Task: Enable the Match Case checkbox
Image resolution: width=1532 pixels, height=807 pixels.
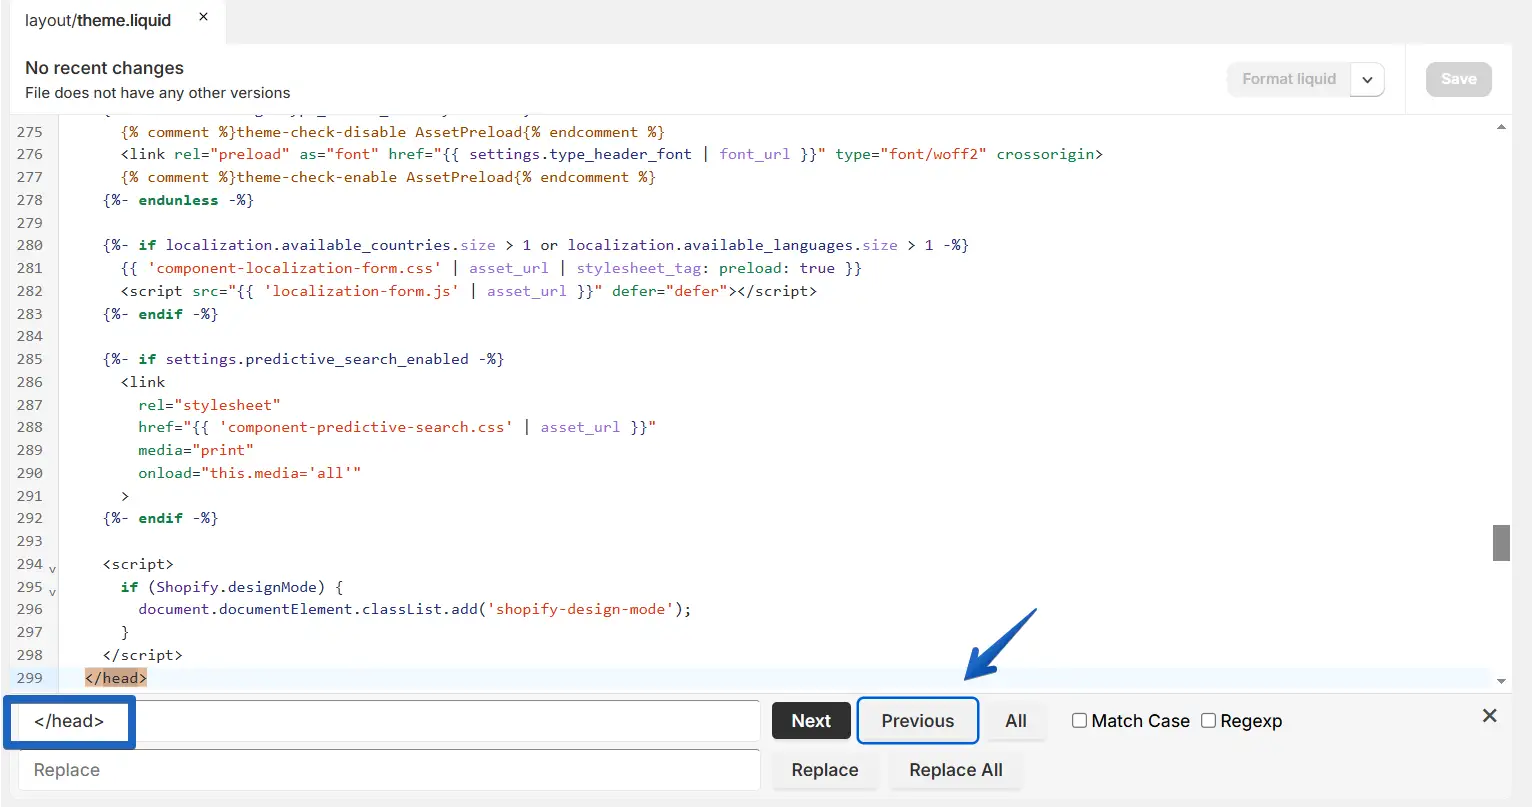Action: tap(1079, 721)
